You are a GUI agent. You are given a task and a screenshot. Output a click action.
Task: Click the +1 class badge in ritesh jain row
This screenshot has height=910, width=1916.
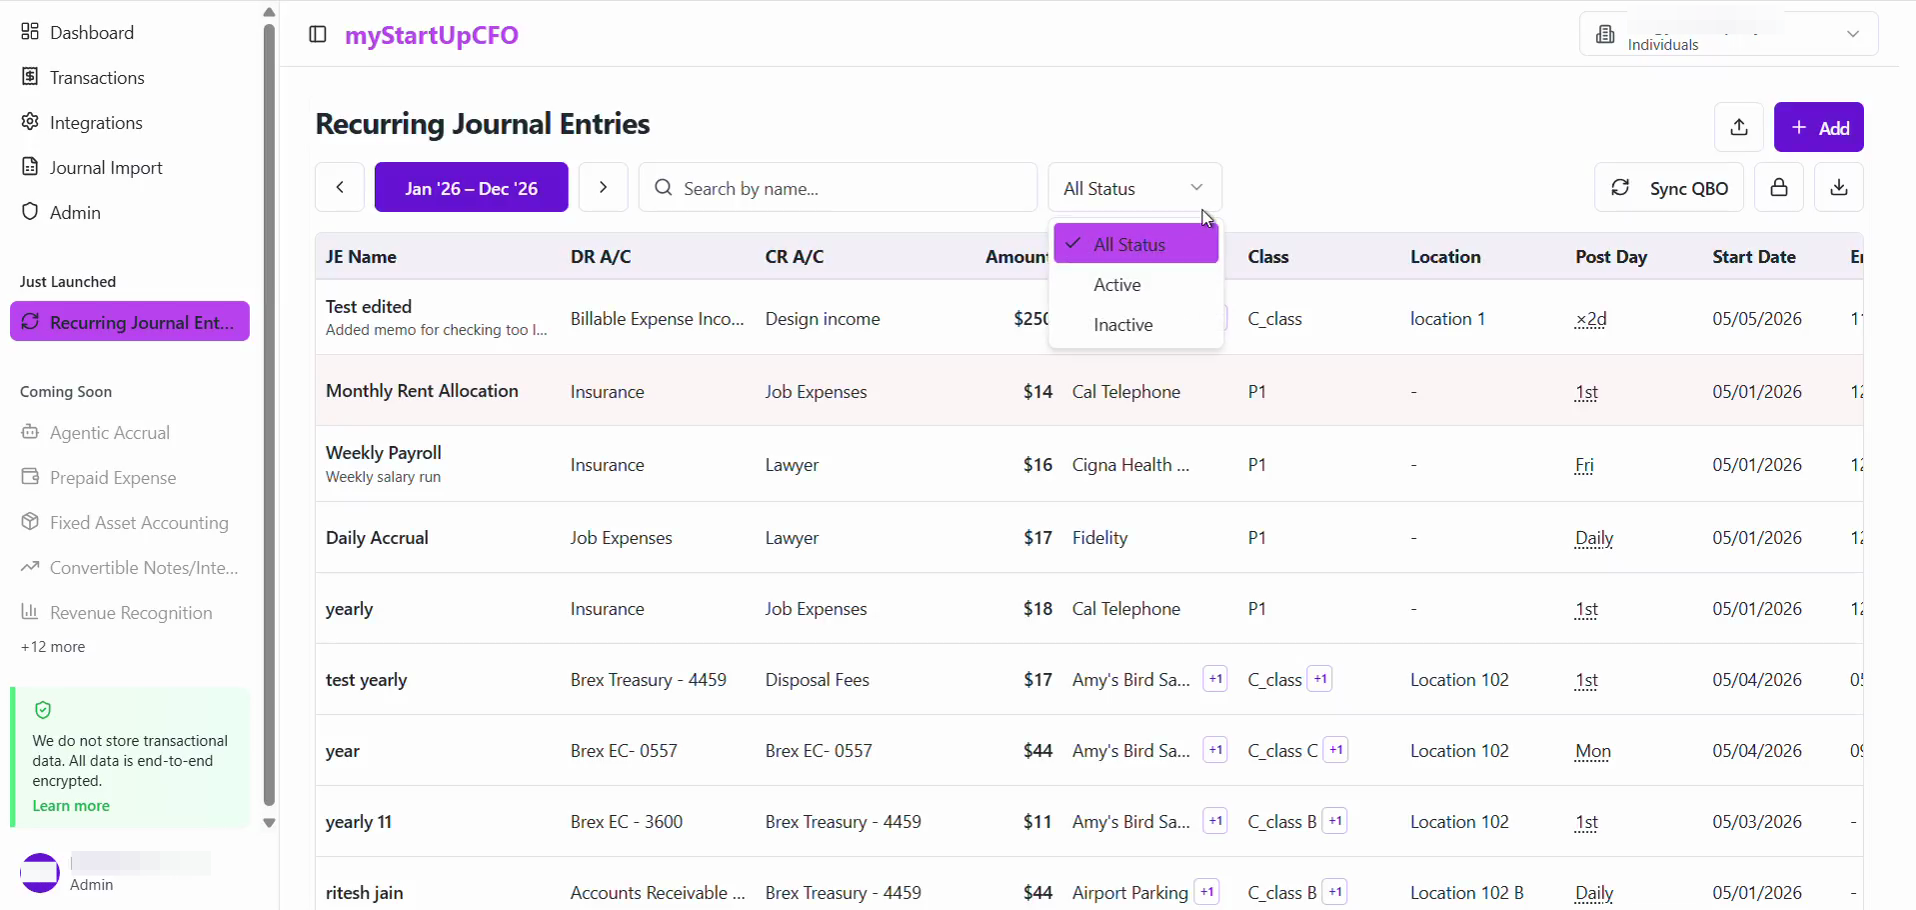point(1334,893)
